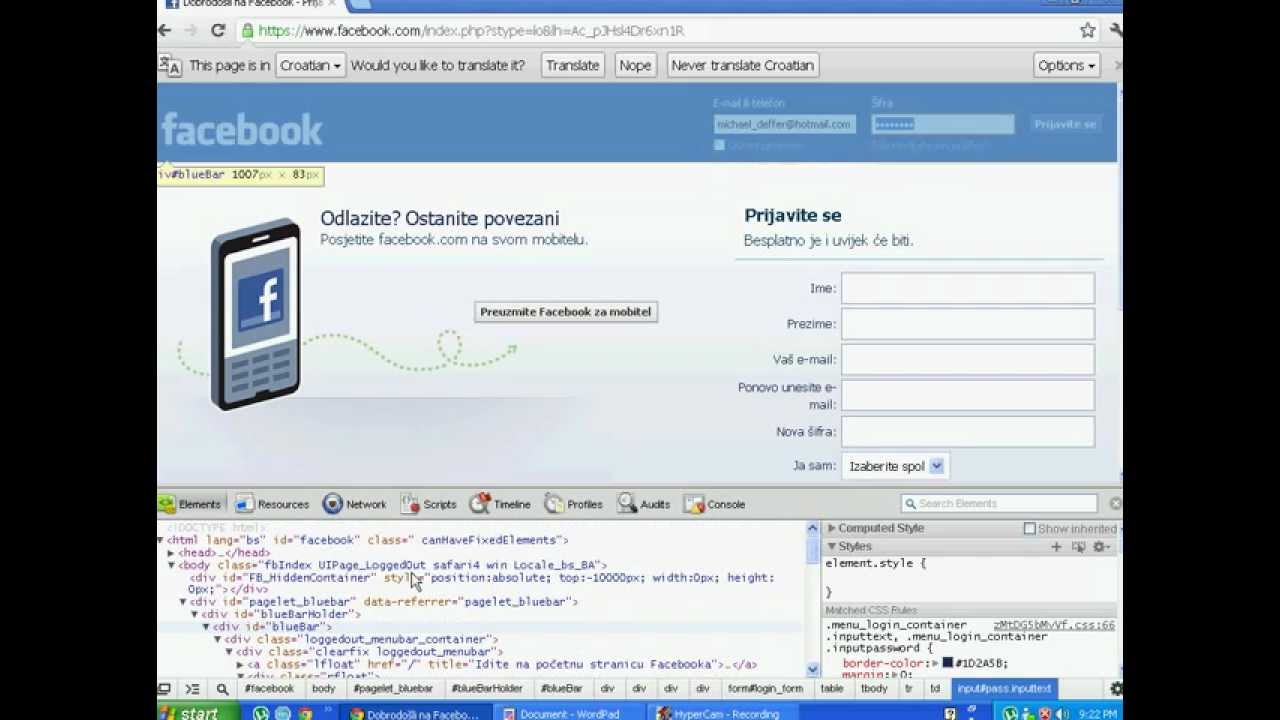Select body breadcrumb item
1280x720 pixels.
click(x=323, y=689)
